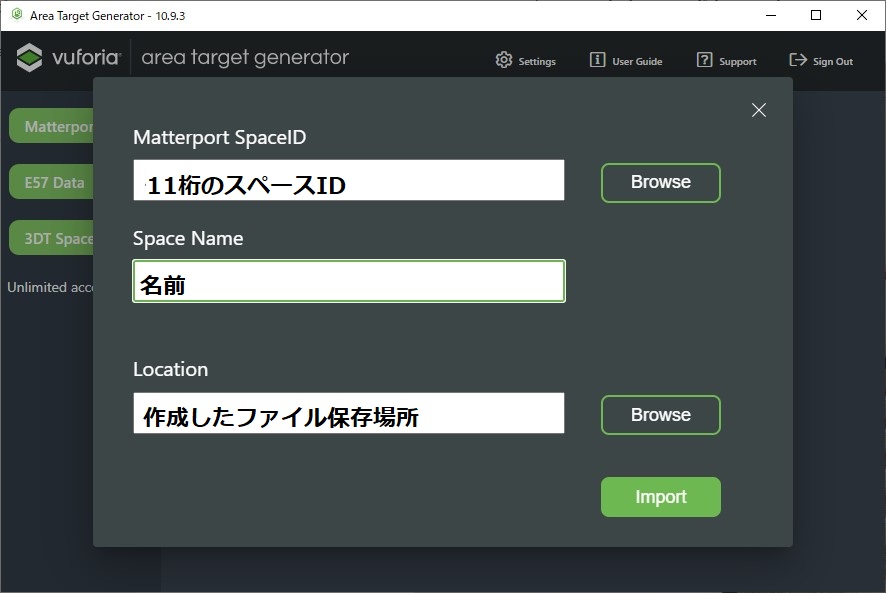886x593 pixels.
Task: Open Settings via the gear icon
Action: [504, 60]
